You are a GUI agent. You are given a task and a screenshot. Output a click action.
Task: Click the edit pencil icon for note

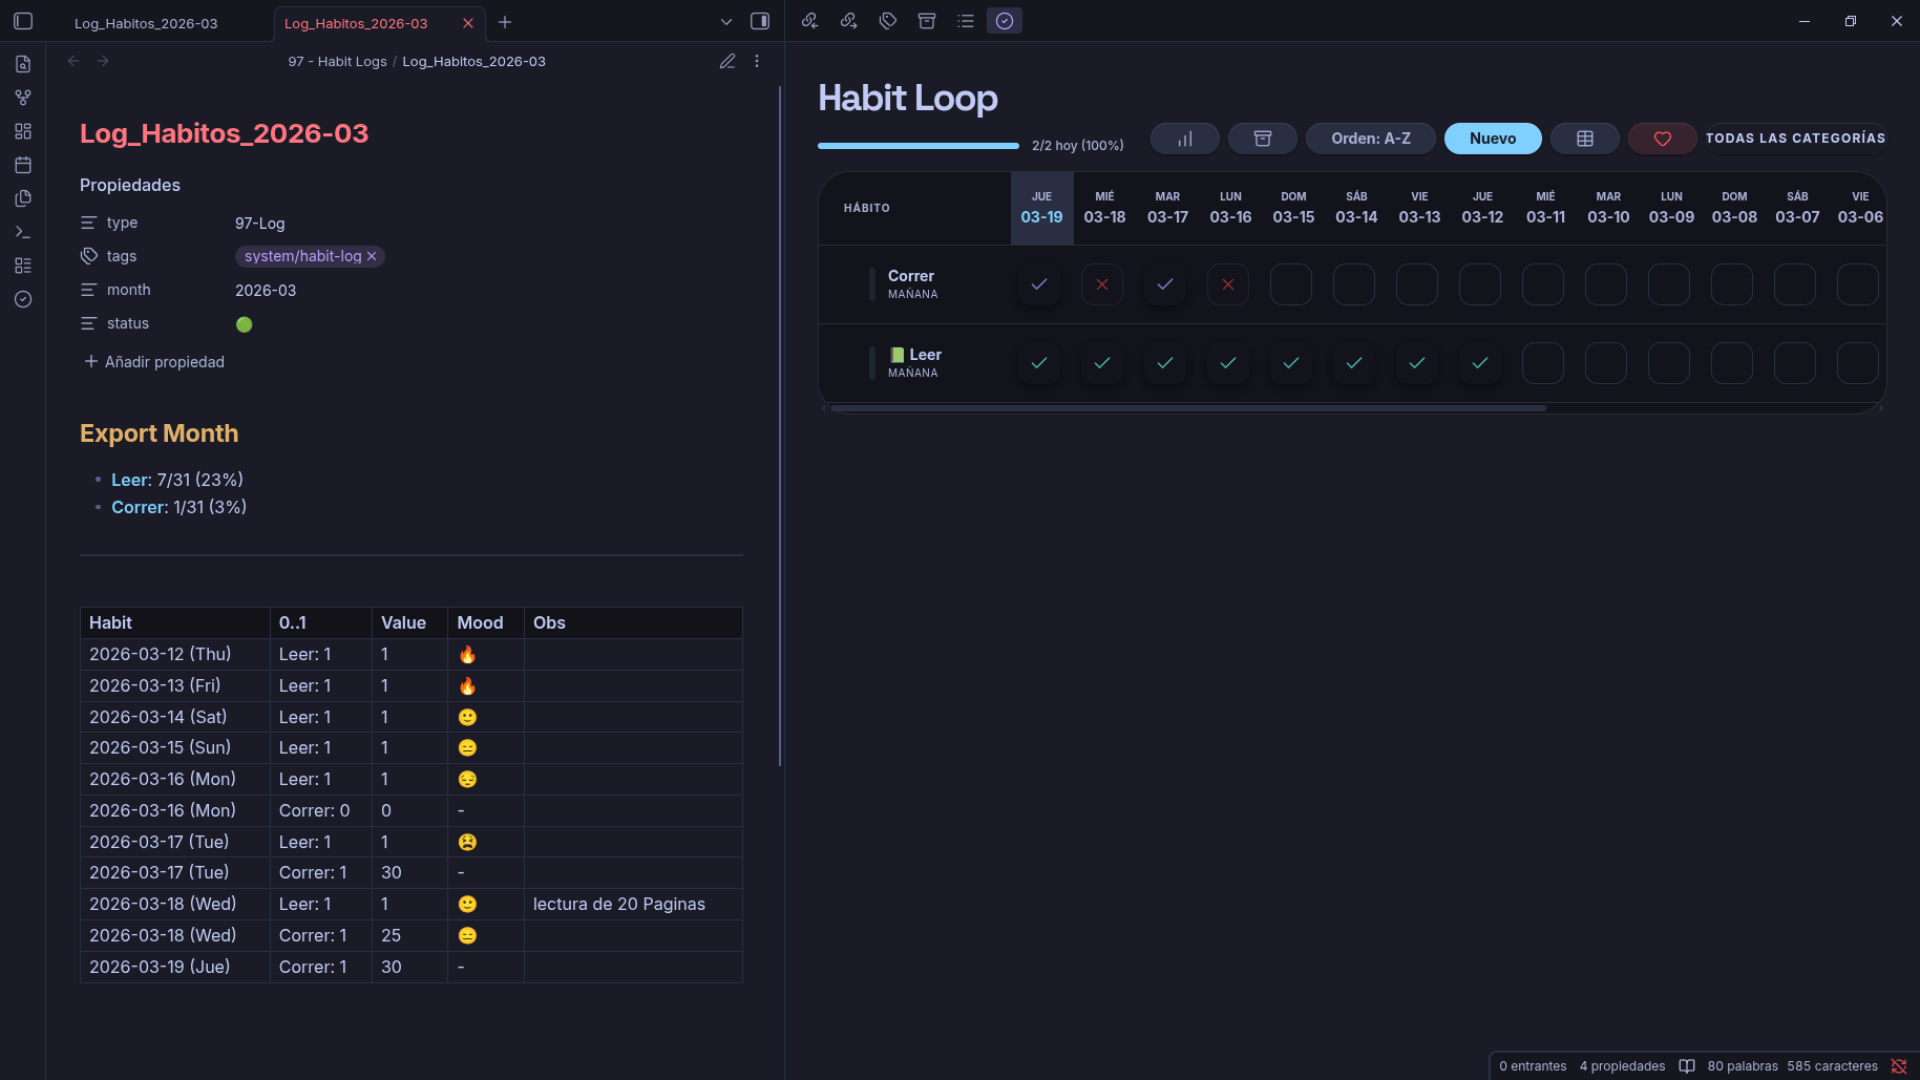click(x=727, y=61)
